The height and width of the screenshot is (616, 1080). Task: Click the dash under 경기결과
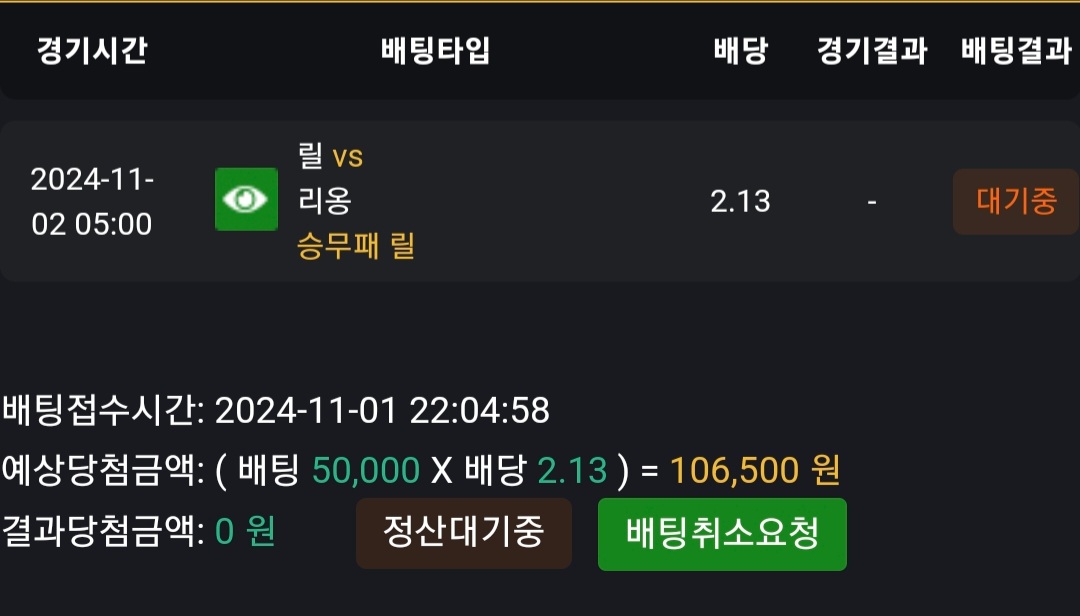point(872,202)
